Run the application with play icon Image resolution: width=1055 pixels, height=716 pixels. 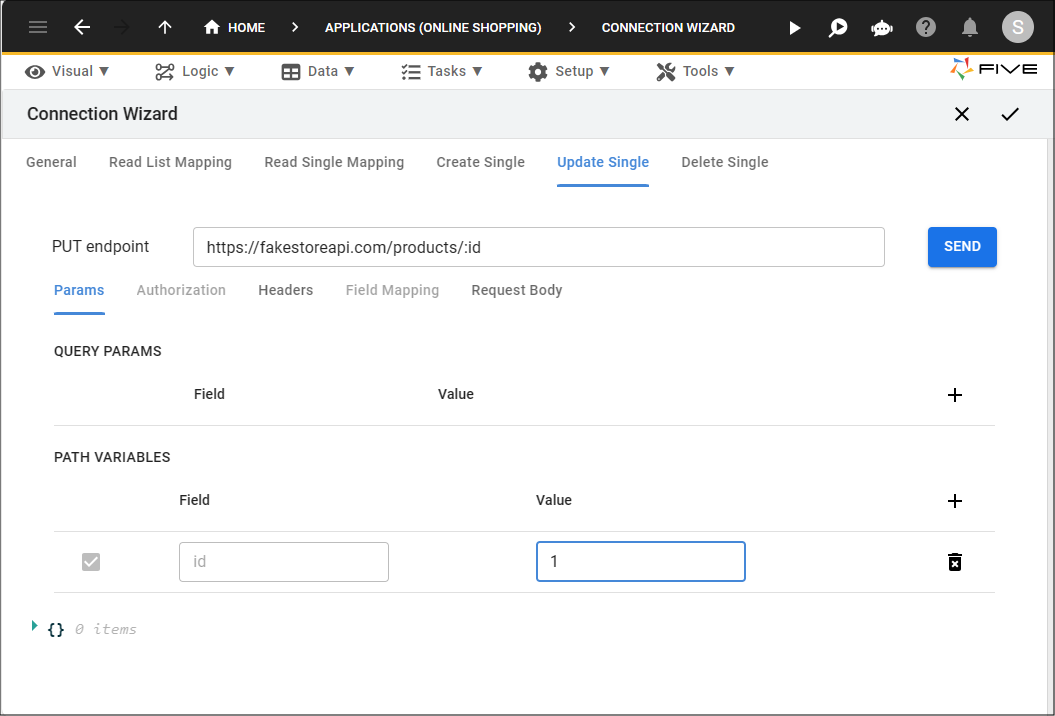tap(795, 28)
